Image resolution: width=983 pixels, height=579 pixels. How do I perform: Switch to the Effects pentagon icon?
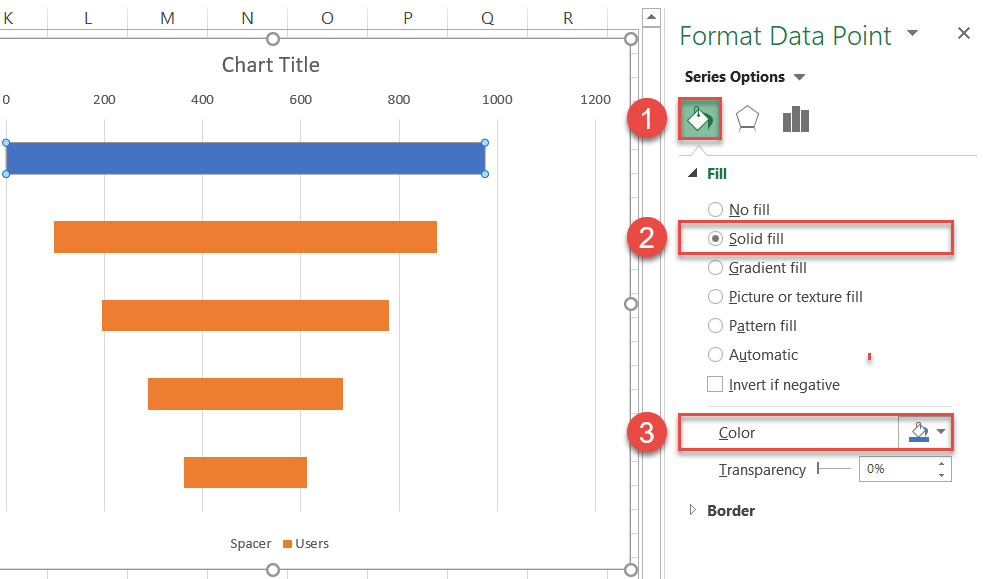(x=746, y=120)
